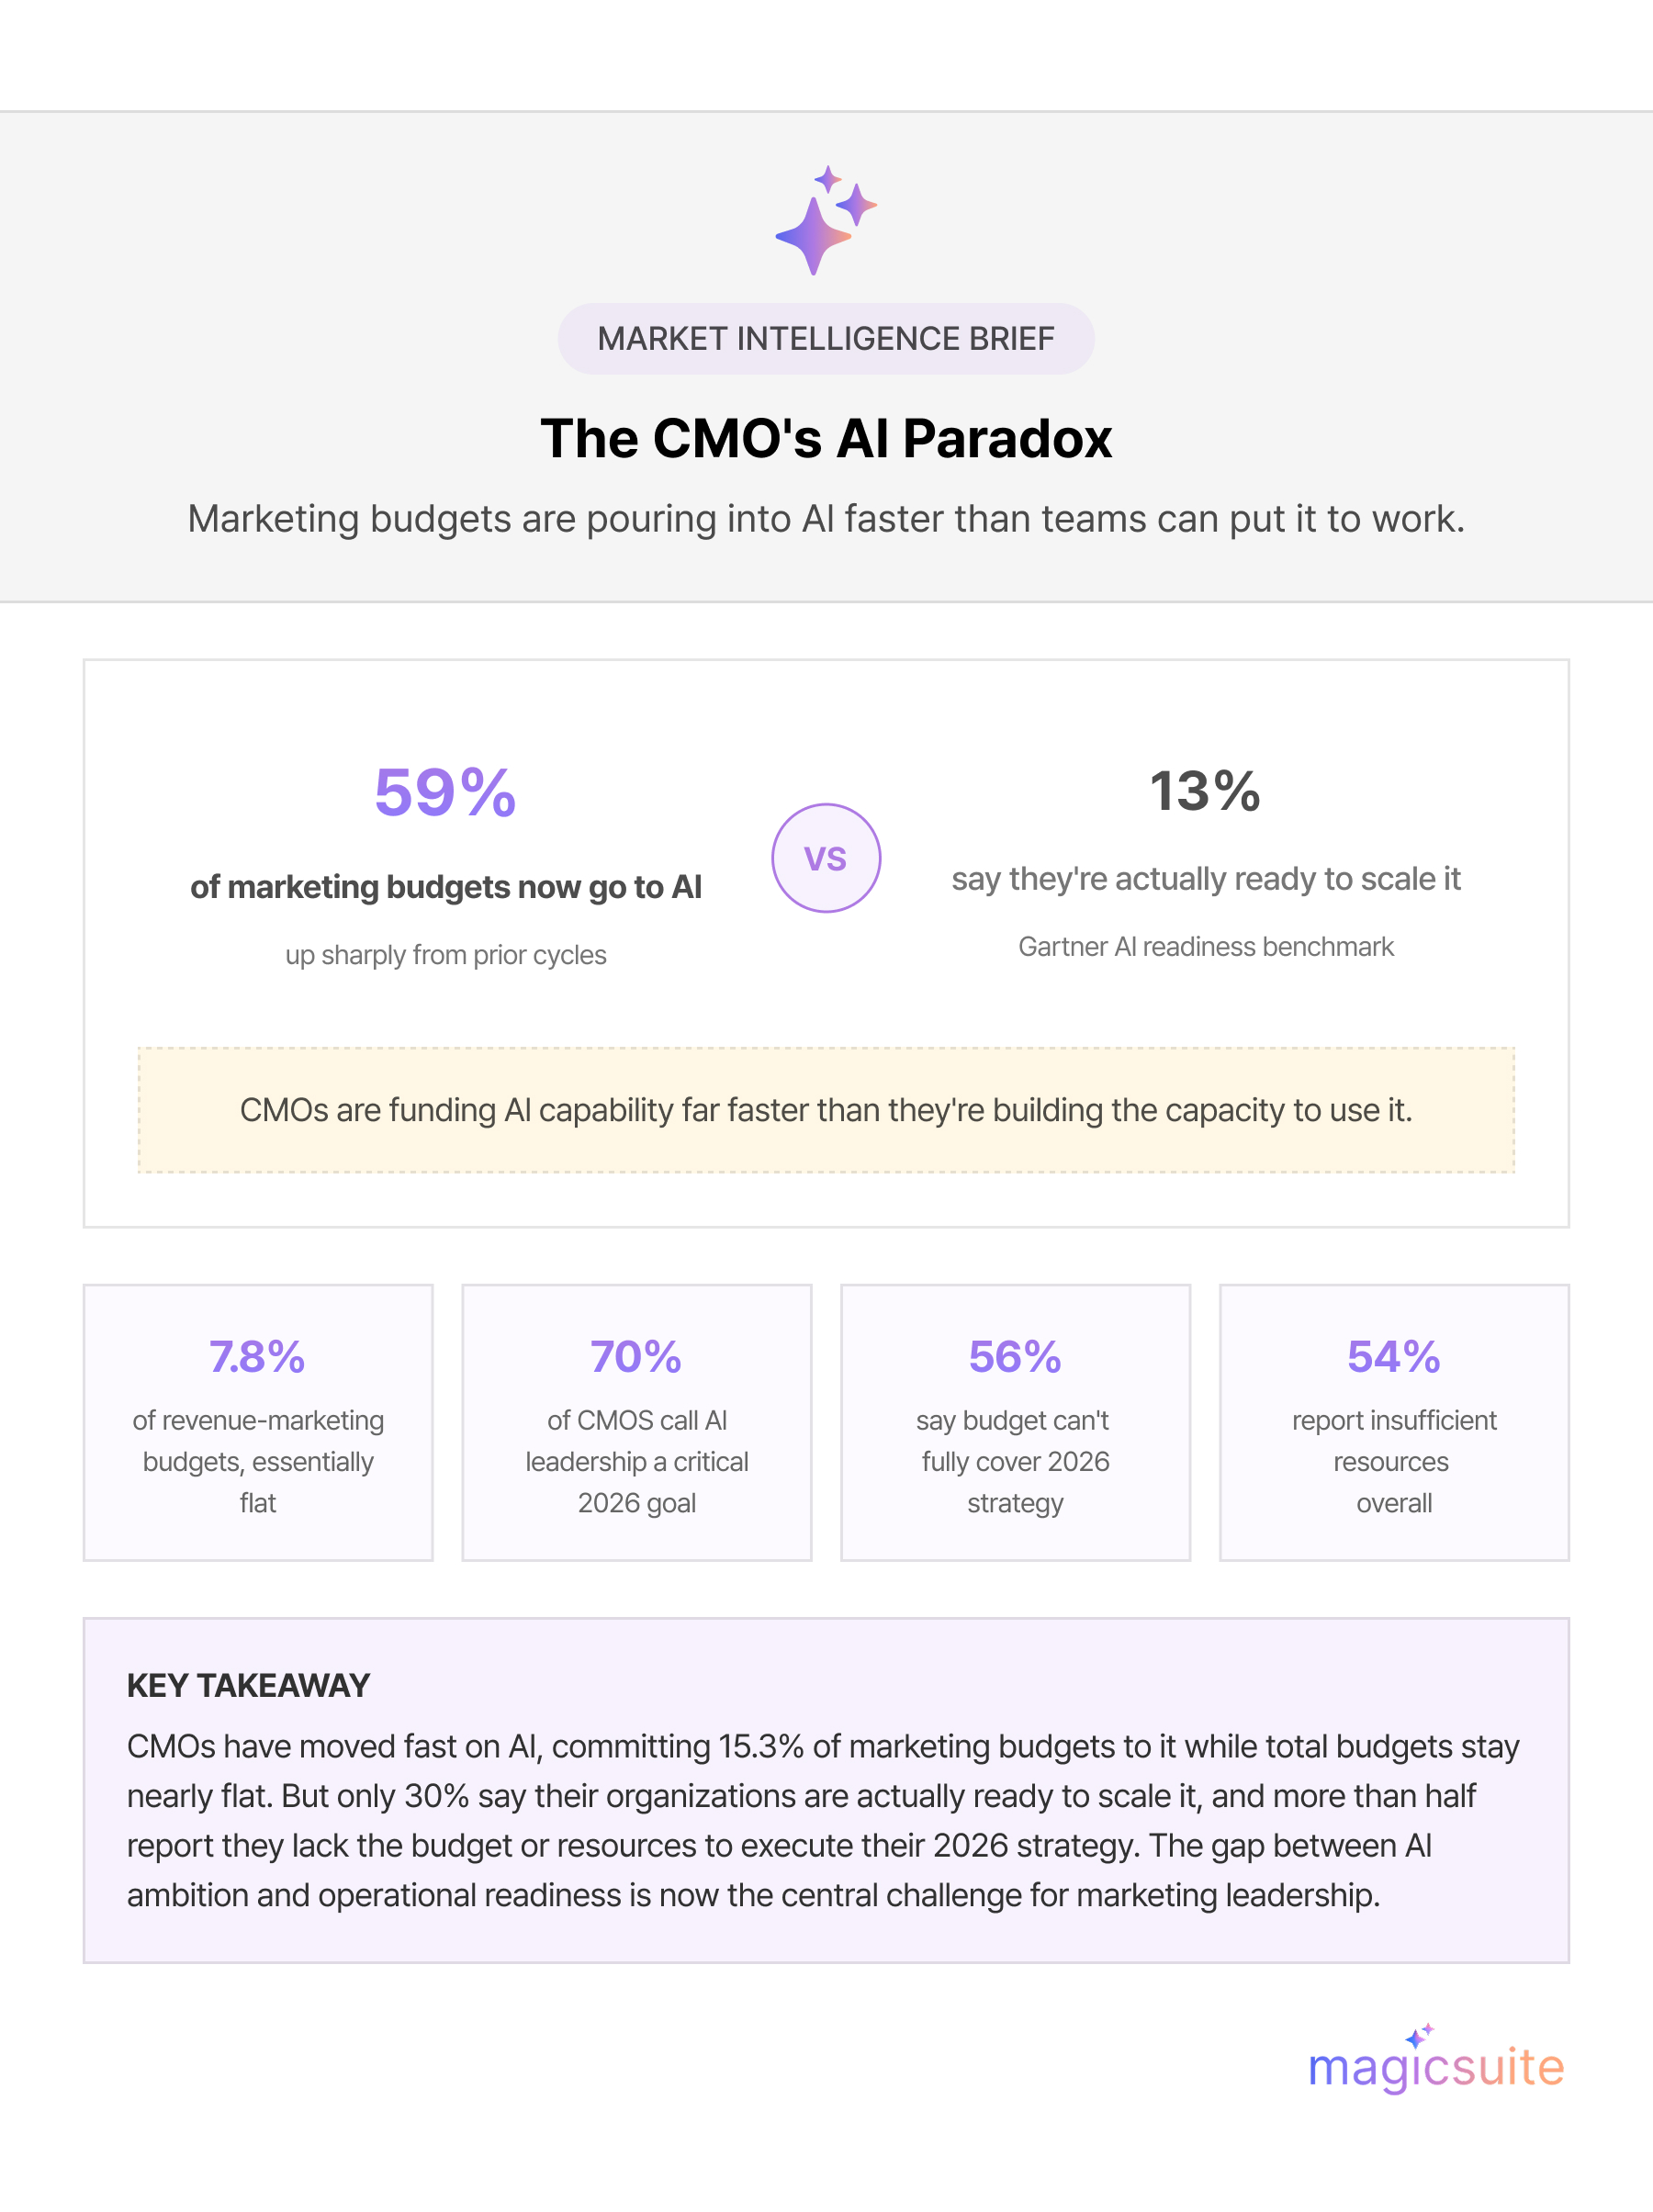This screenshot has height=2212, width=1653.
Task: Click the title The CMO's AI Paradox
Action: click(x=826, y=438)
